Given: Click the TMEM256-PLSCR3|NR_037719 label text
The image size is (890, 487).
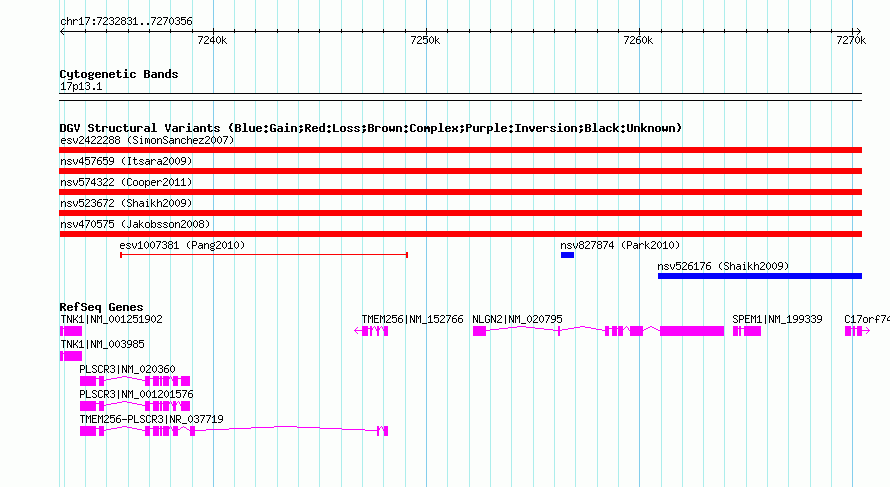Looking at the screenshot, I should [152, 419].
